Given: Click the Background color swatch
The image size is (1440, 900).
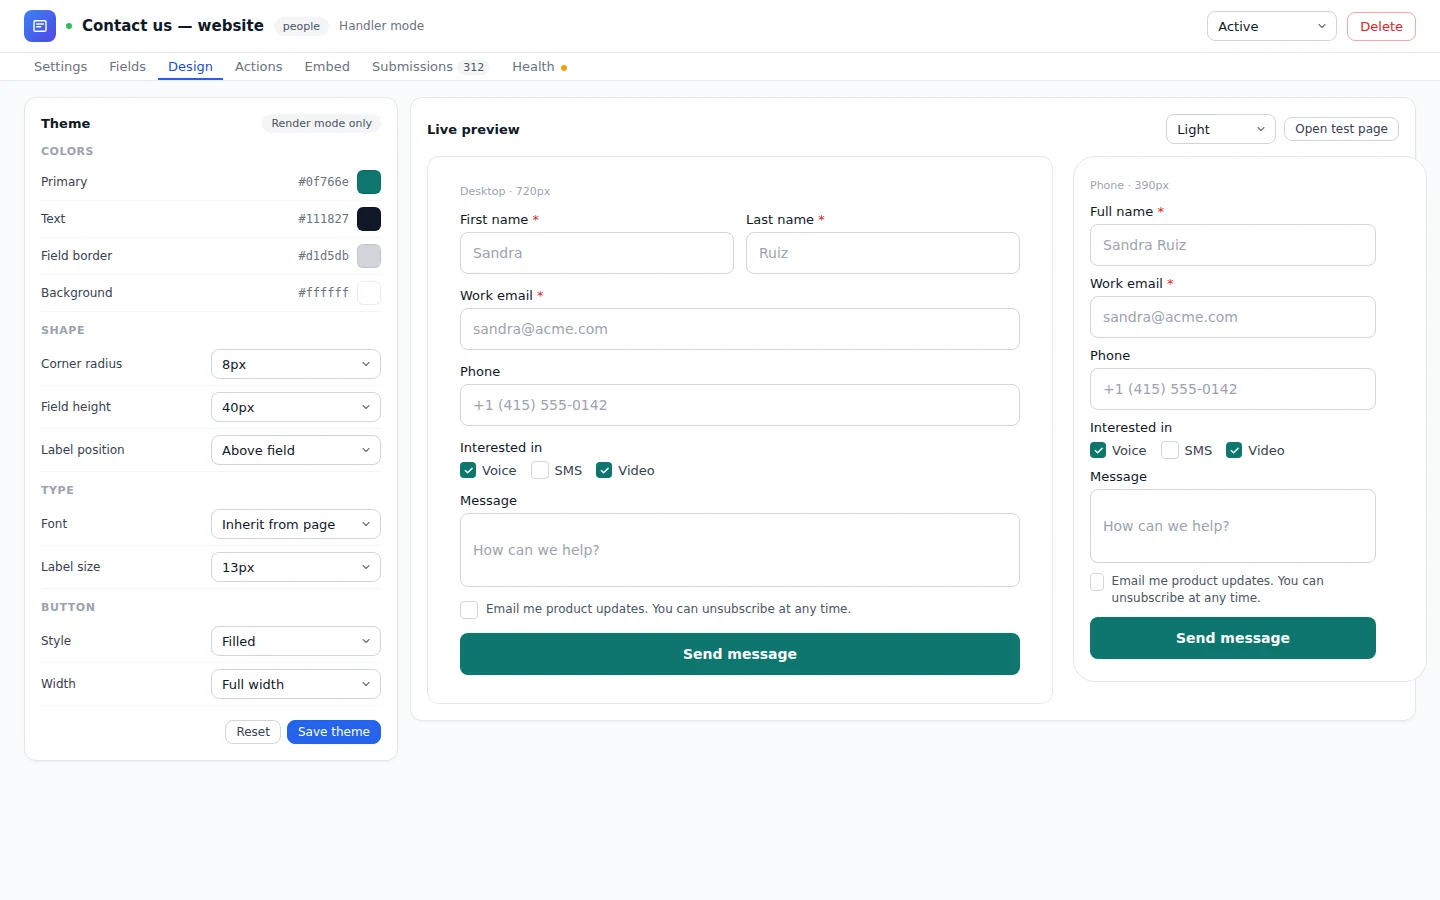Looking at the screenshot, I should [369, 293].
